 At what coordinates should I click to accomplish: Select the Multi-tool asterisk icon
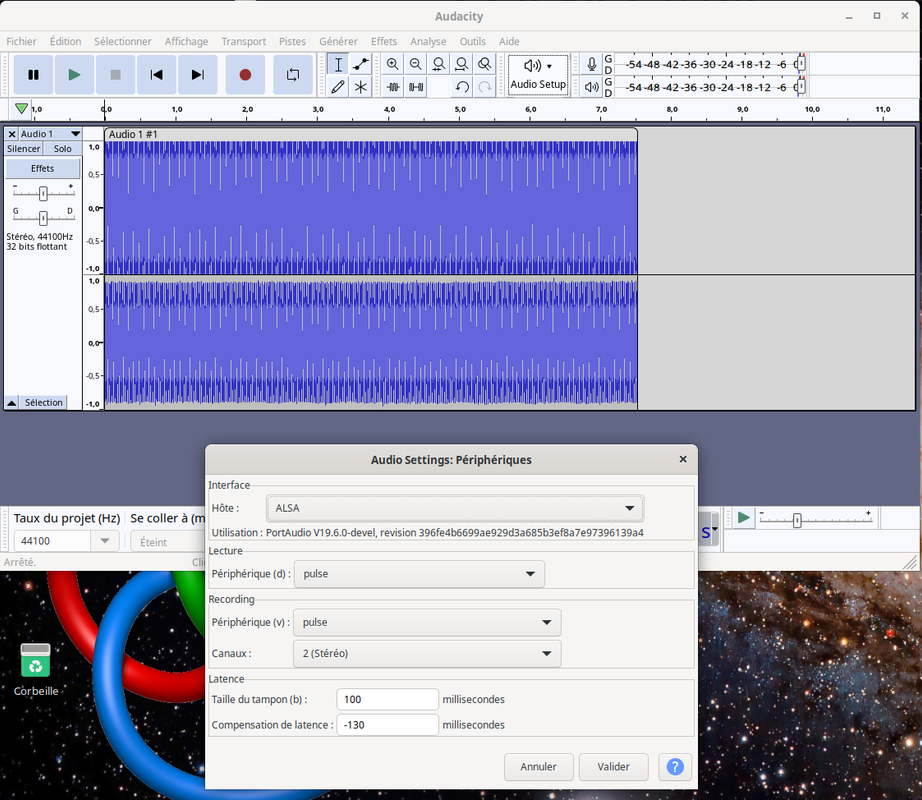[x=360, y=87]
